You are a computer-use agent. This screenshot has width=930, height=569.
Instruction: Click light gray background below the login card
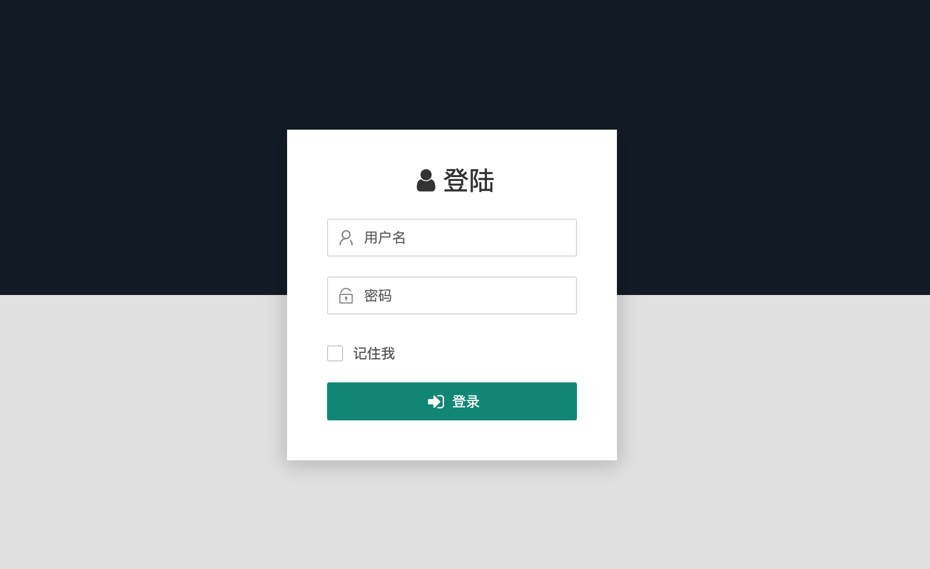point(452,515)
